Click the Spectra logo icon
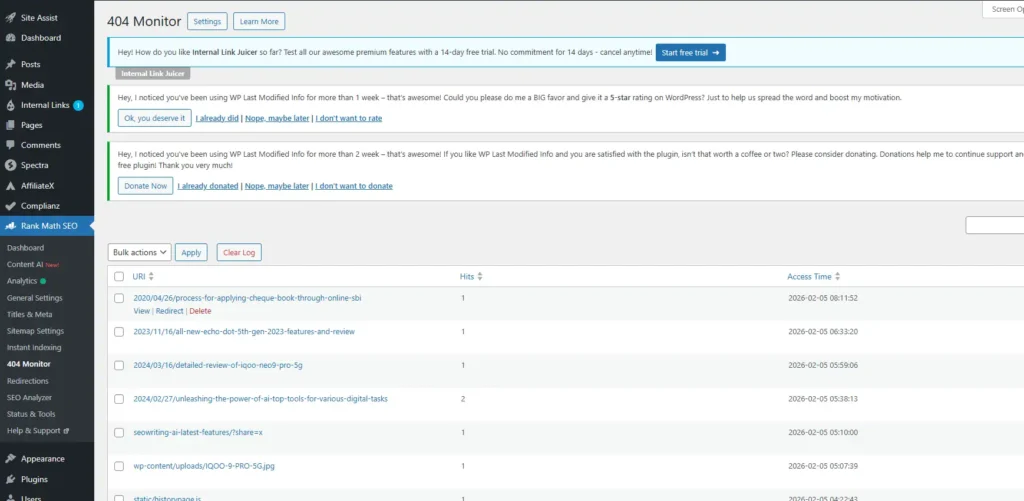 pyautogui.click(x=10, y=165)
